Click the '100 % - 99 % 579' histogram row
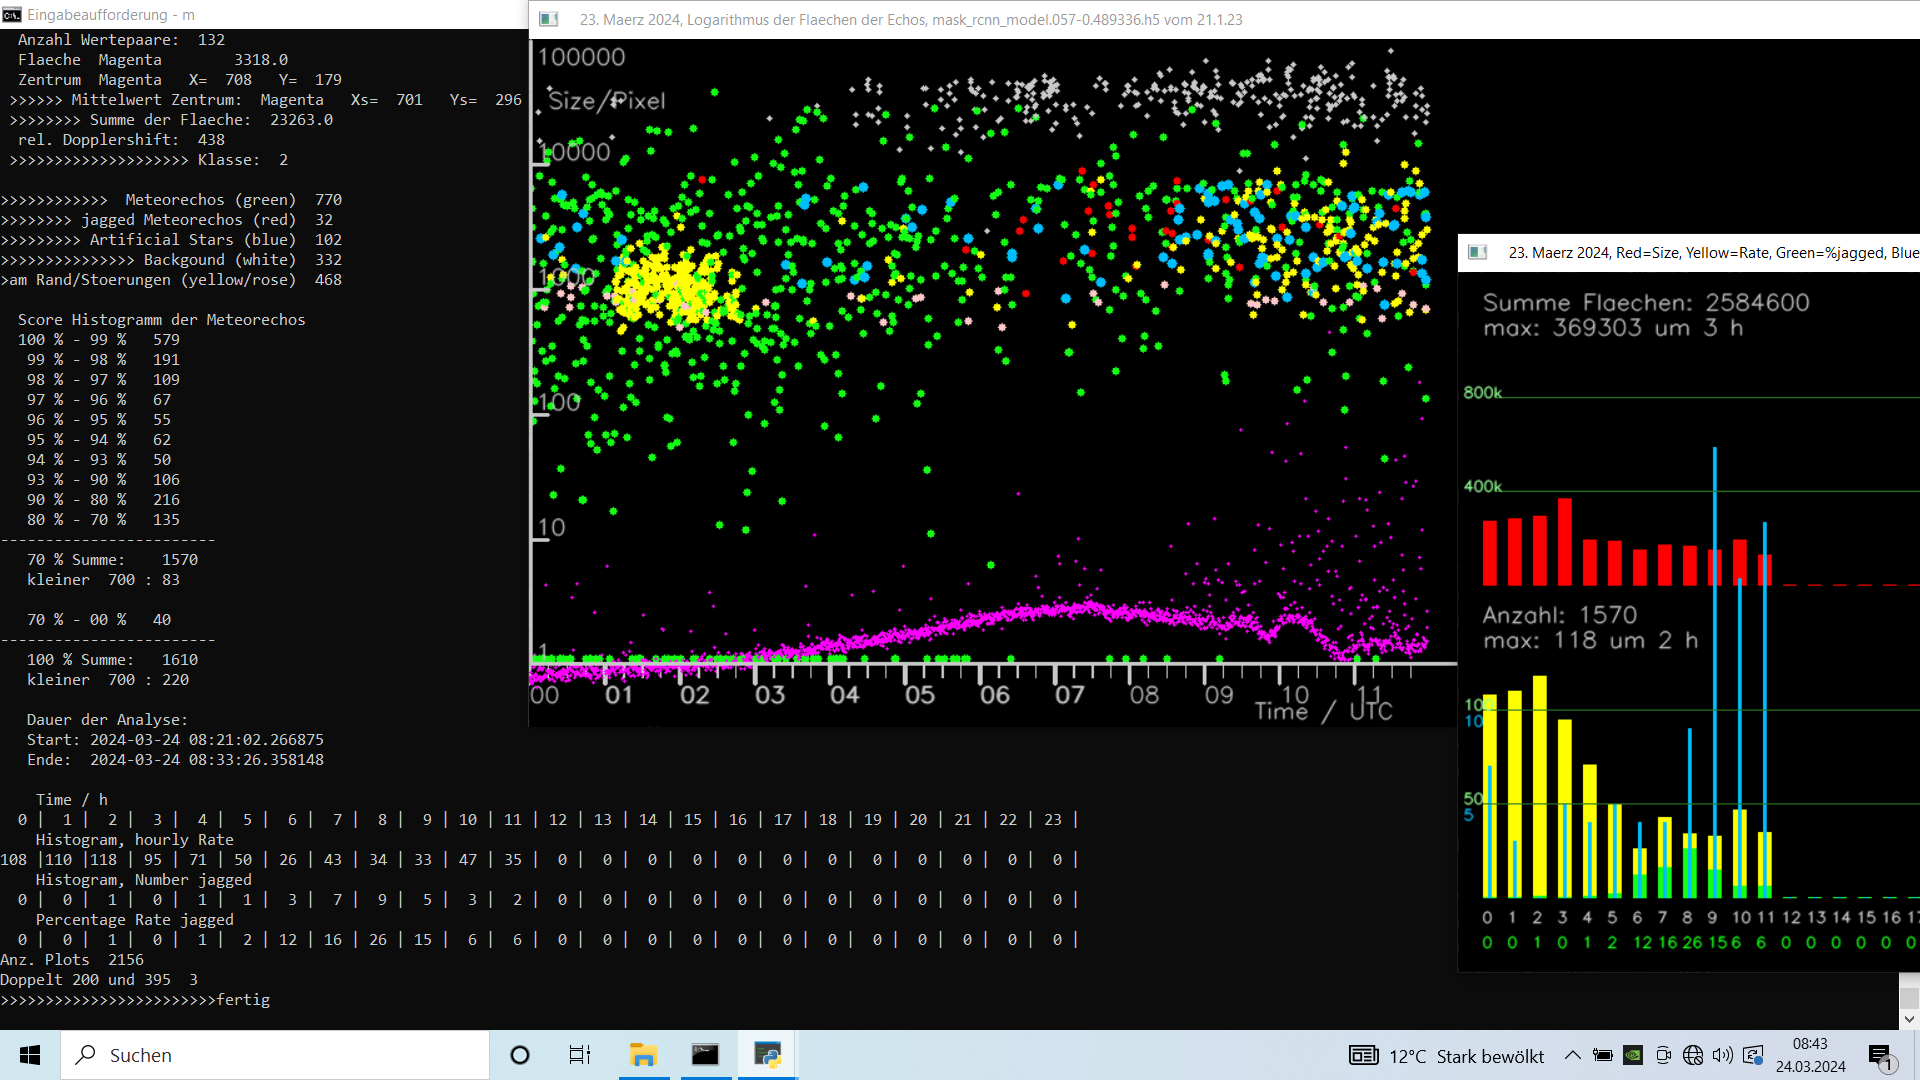 99,340
